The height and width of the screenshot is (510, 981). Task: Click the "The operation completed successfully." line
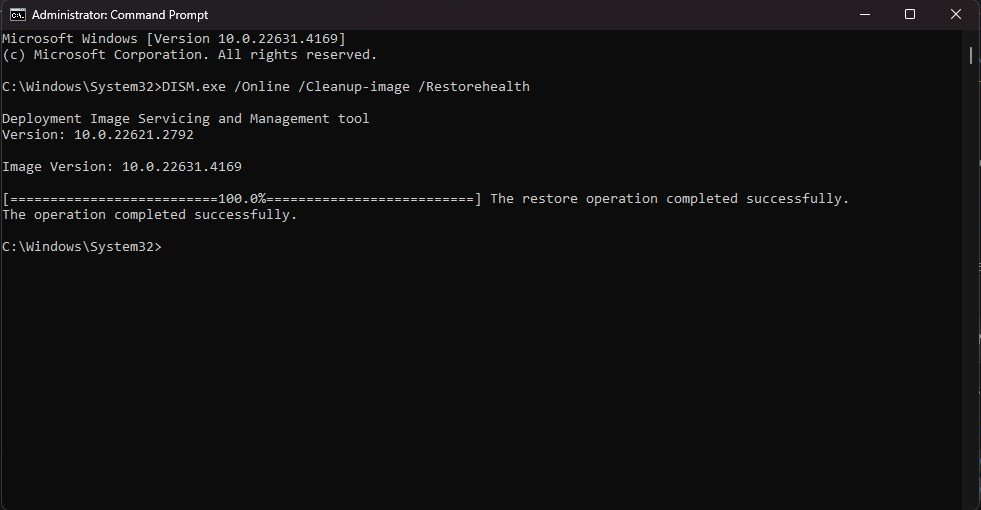click(x=150, y=215)
